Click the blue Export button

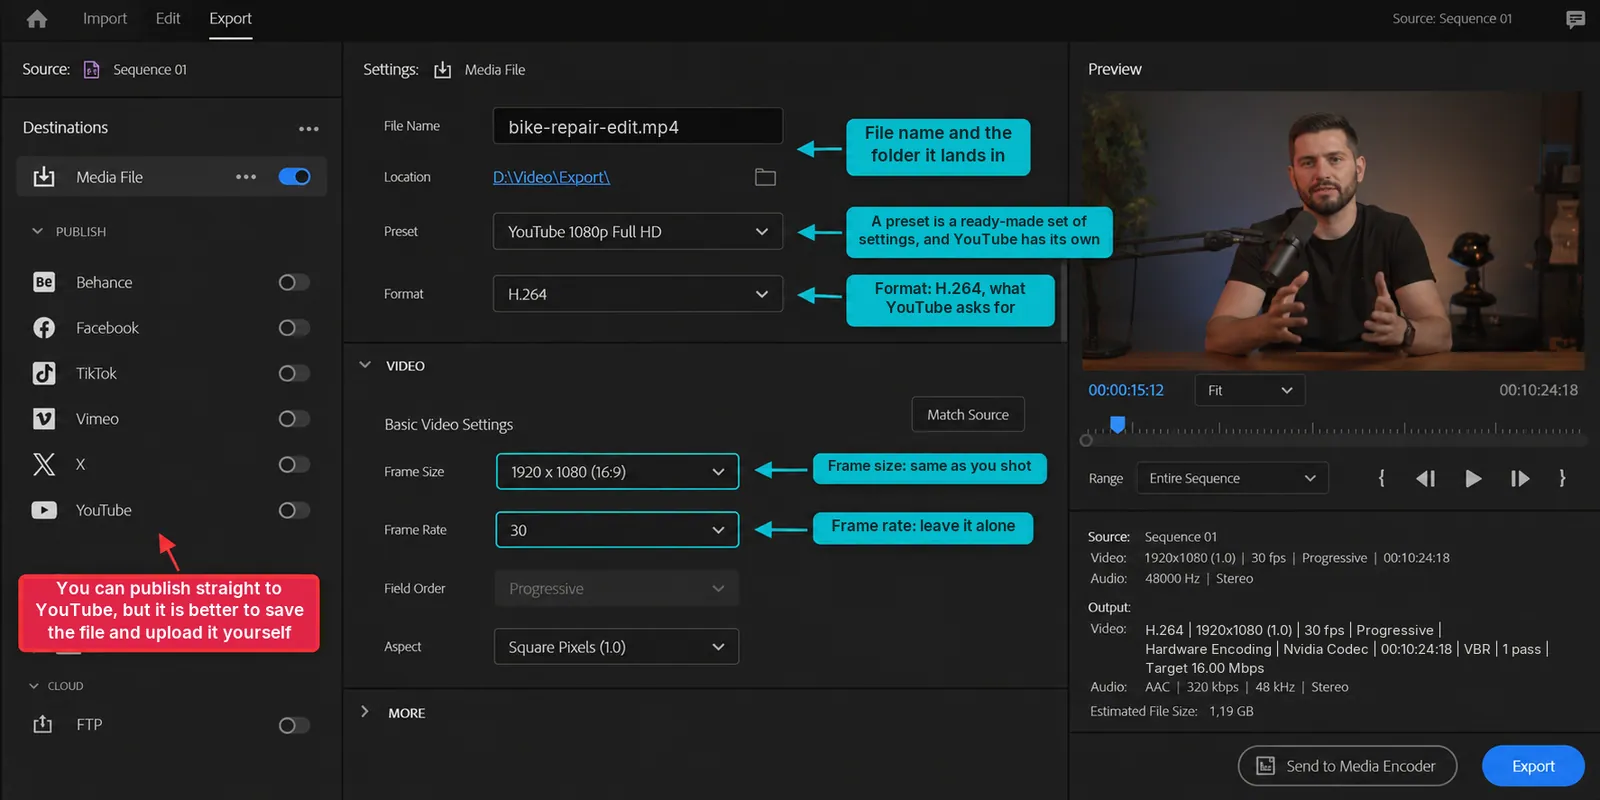[1533, 766]
